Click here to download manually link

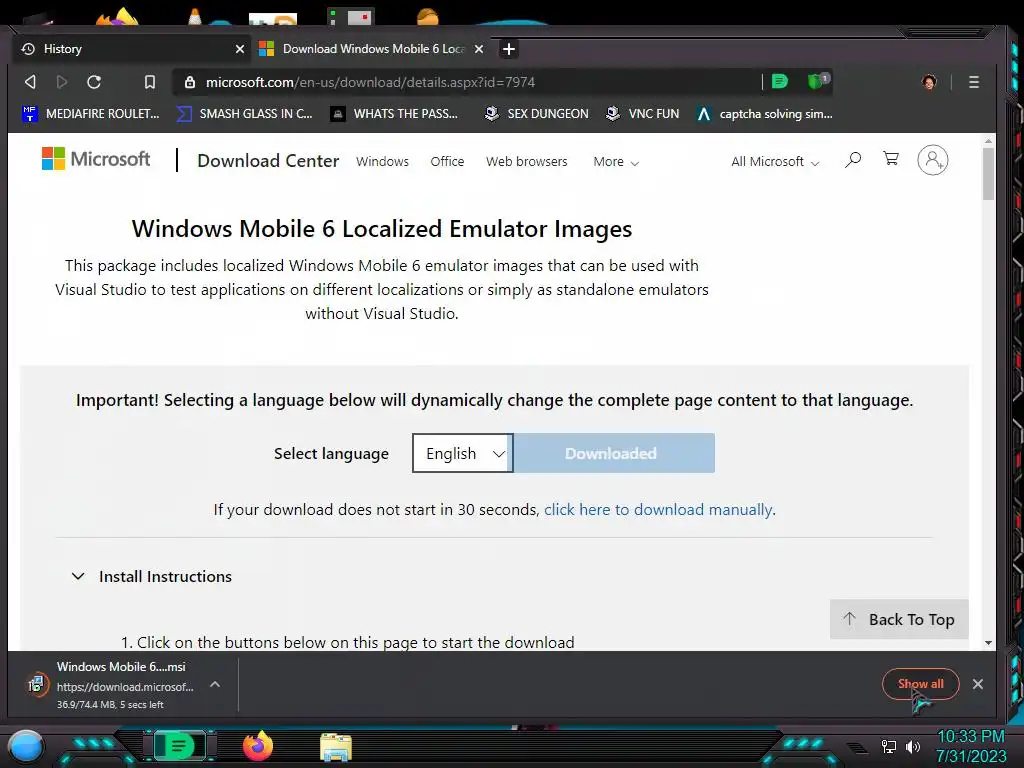[x=658, y=509]
